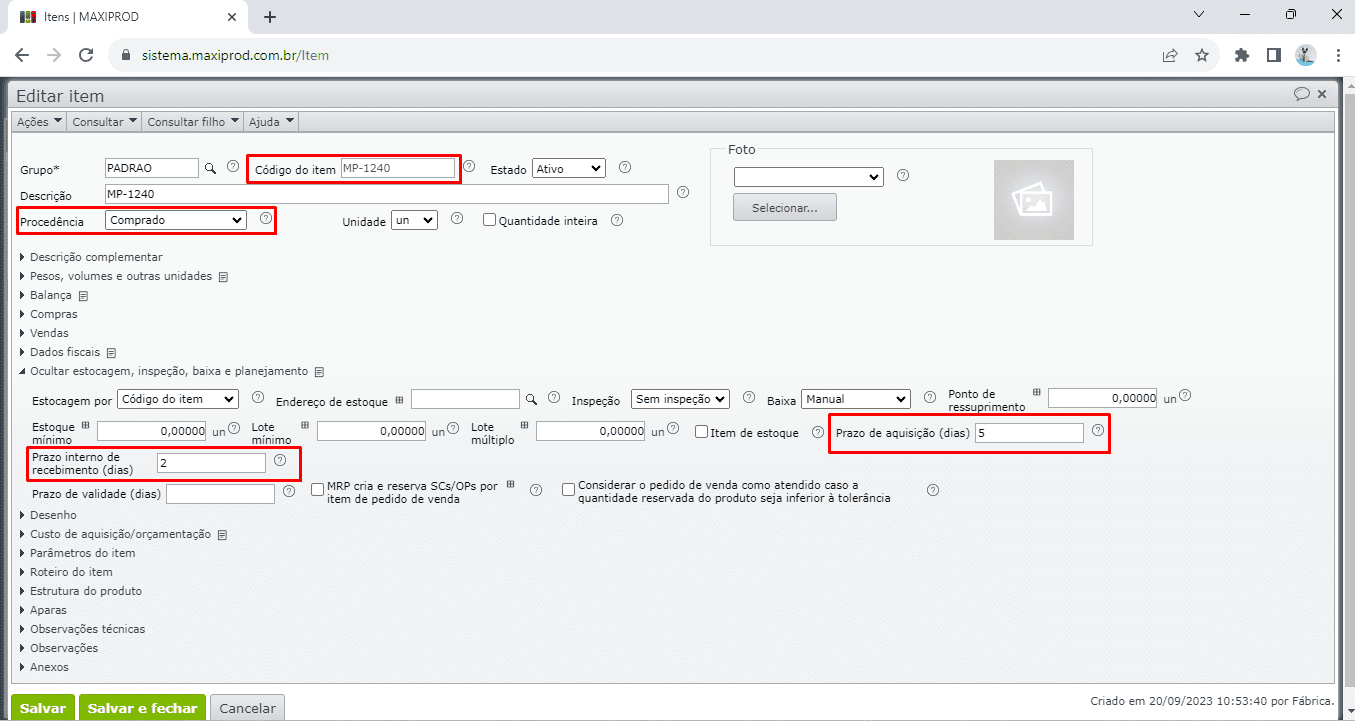Expand the Compras section

tap(54, 314)
